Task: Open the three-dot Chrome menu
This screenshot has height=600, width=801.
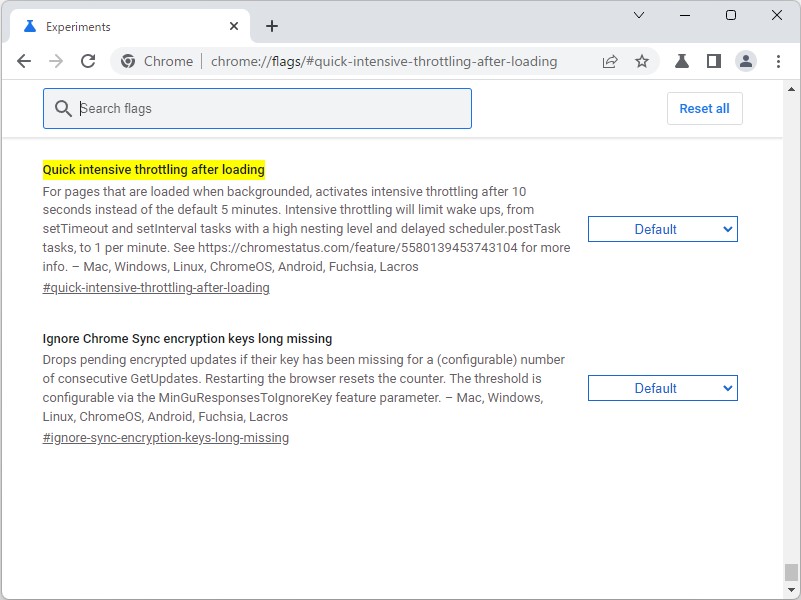Action: pyautogui.click(x=779, y=60)
